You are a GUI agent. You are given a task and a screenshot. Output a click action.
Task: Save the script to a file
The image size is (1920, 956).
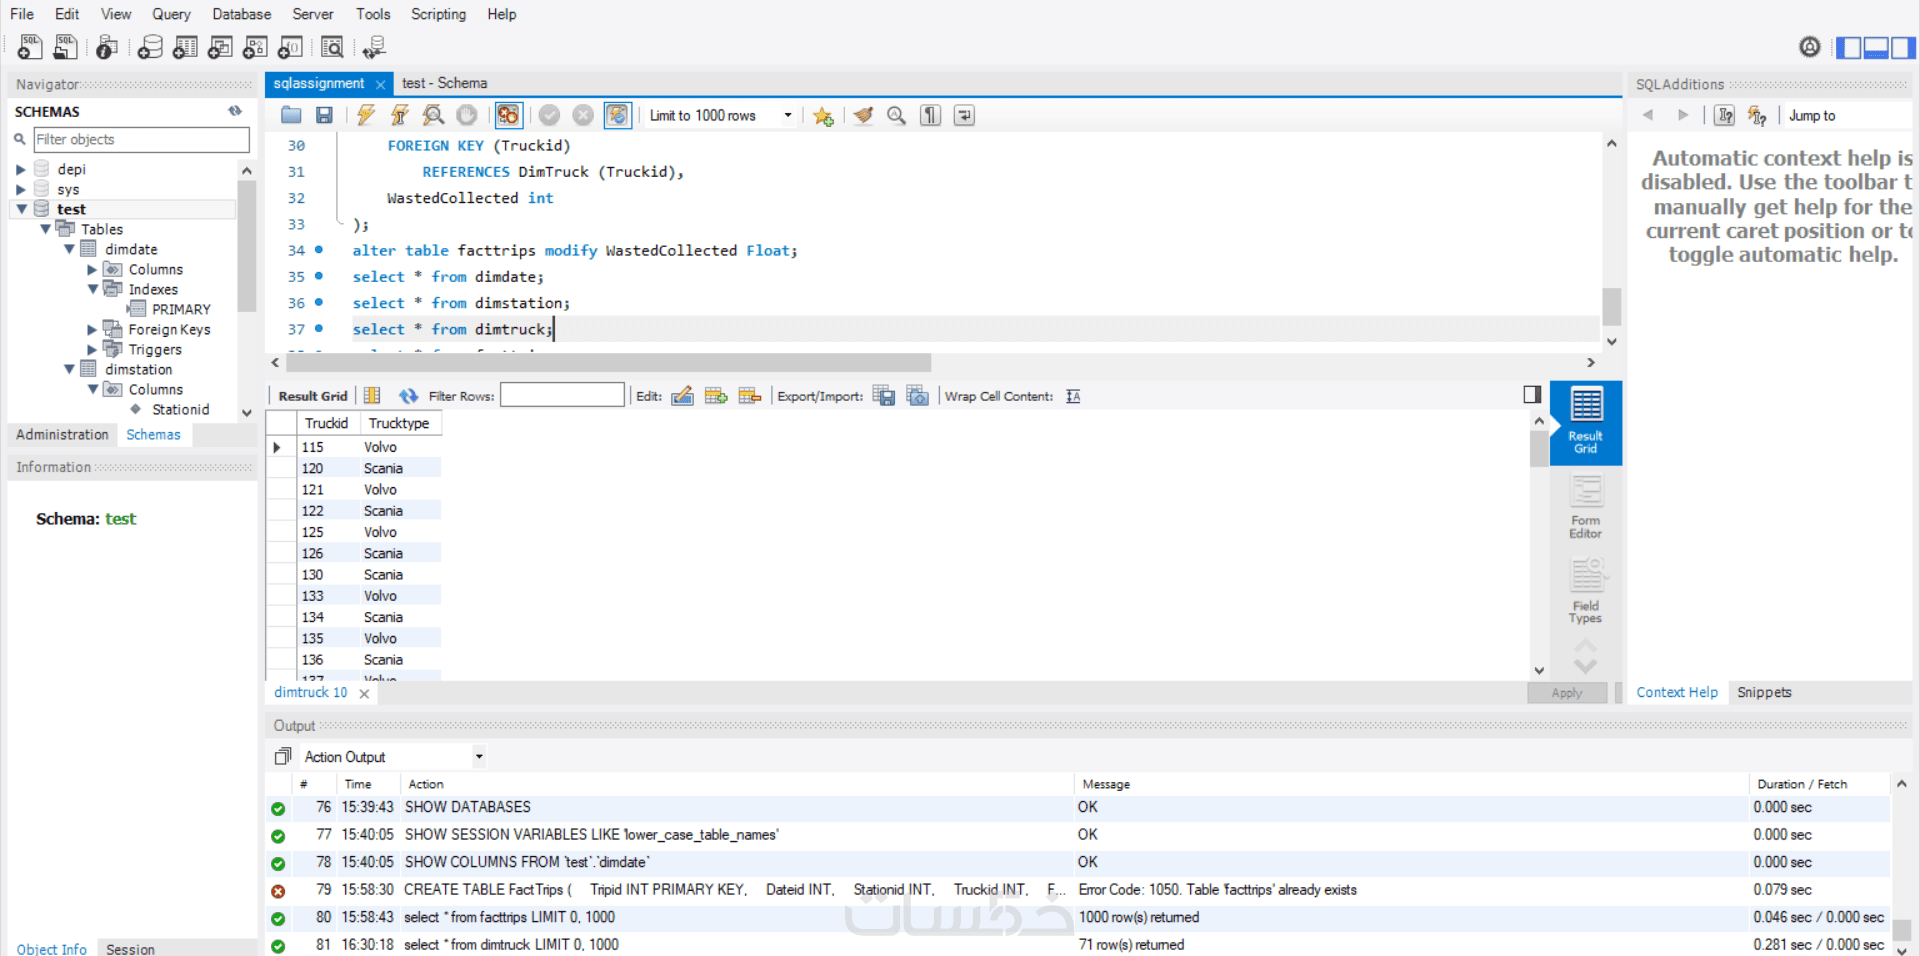(324, 115)
